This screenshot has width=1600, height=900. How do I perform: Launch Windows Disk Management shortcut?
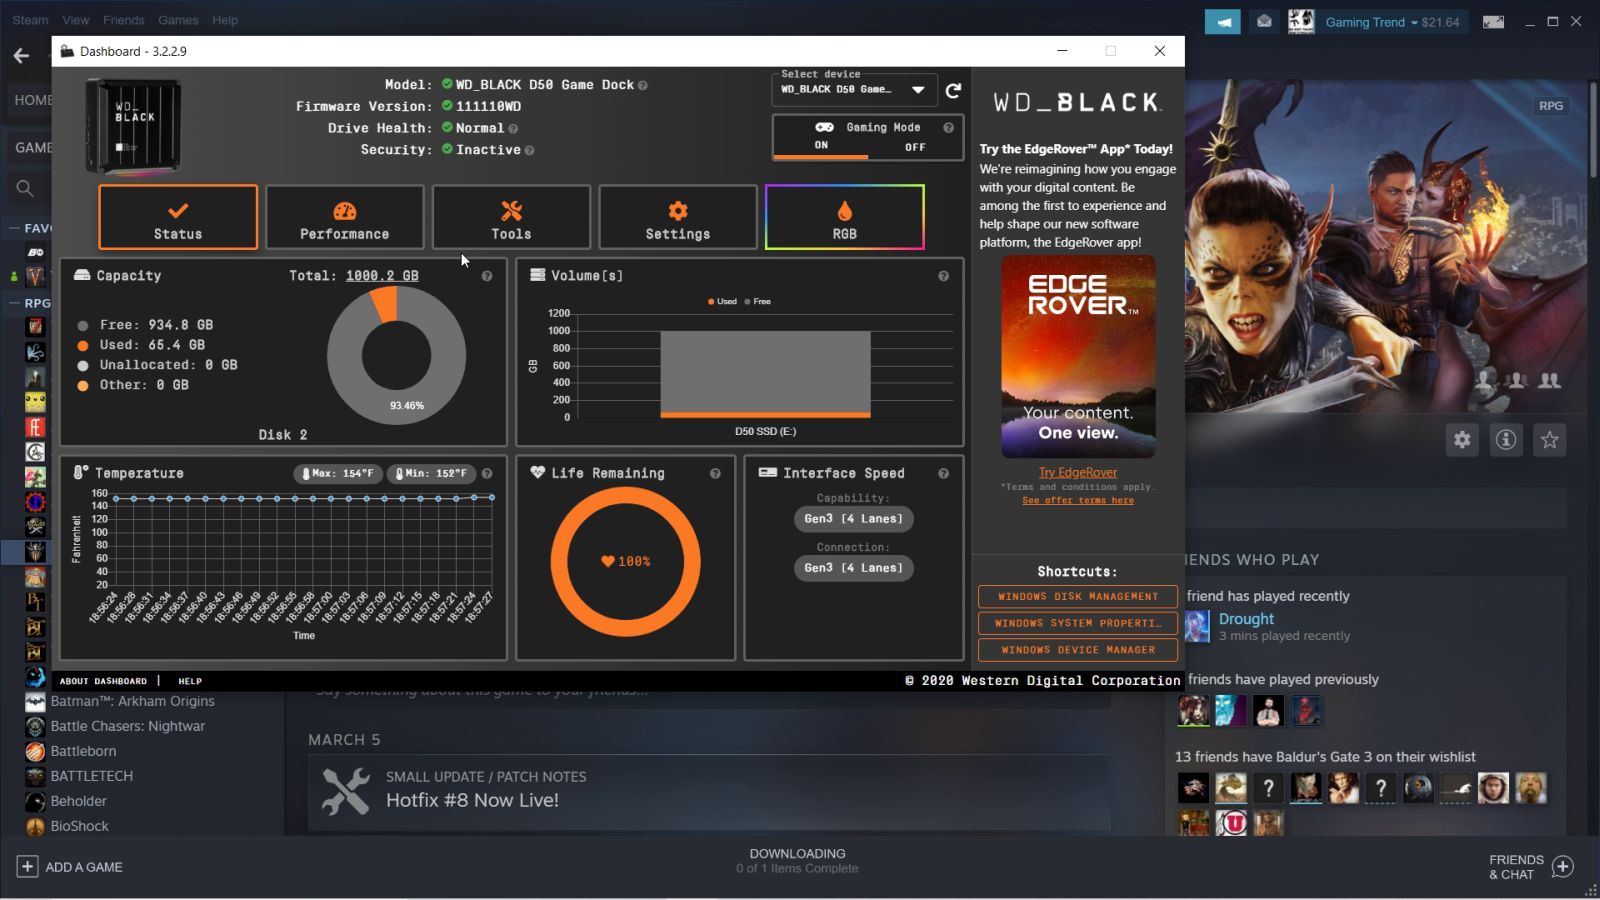[x=1078, y=597]
